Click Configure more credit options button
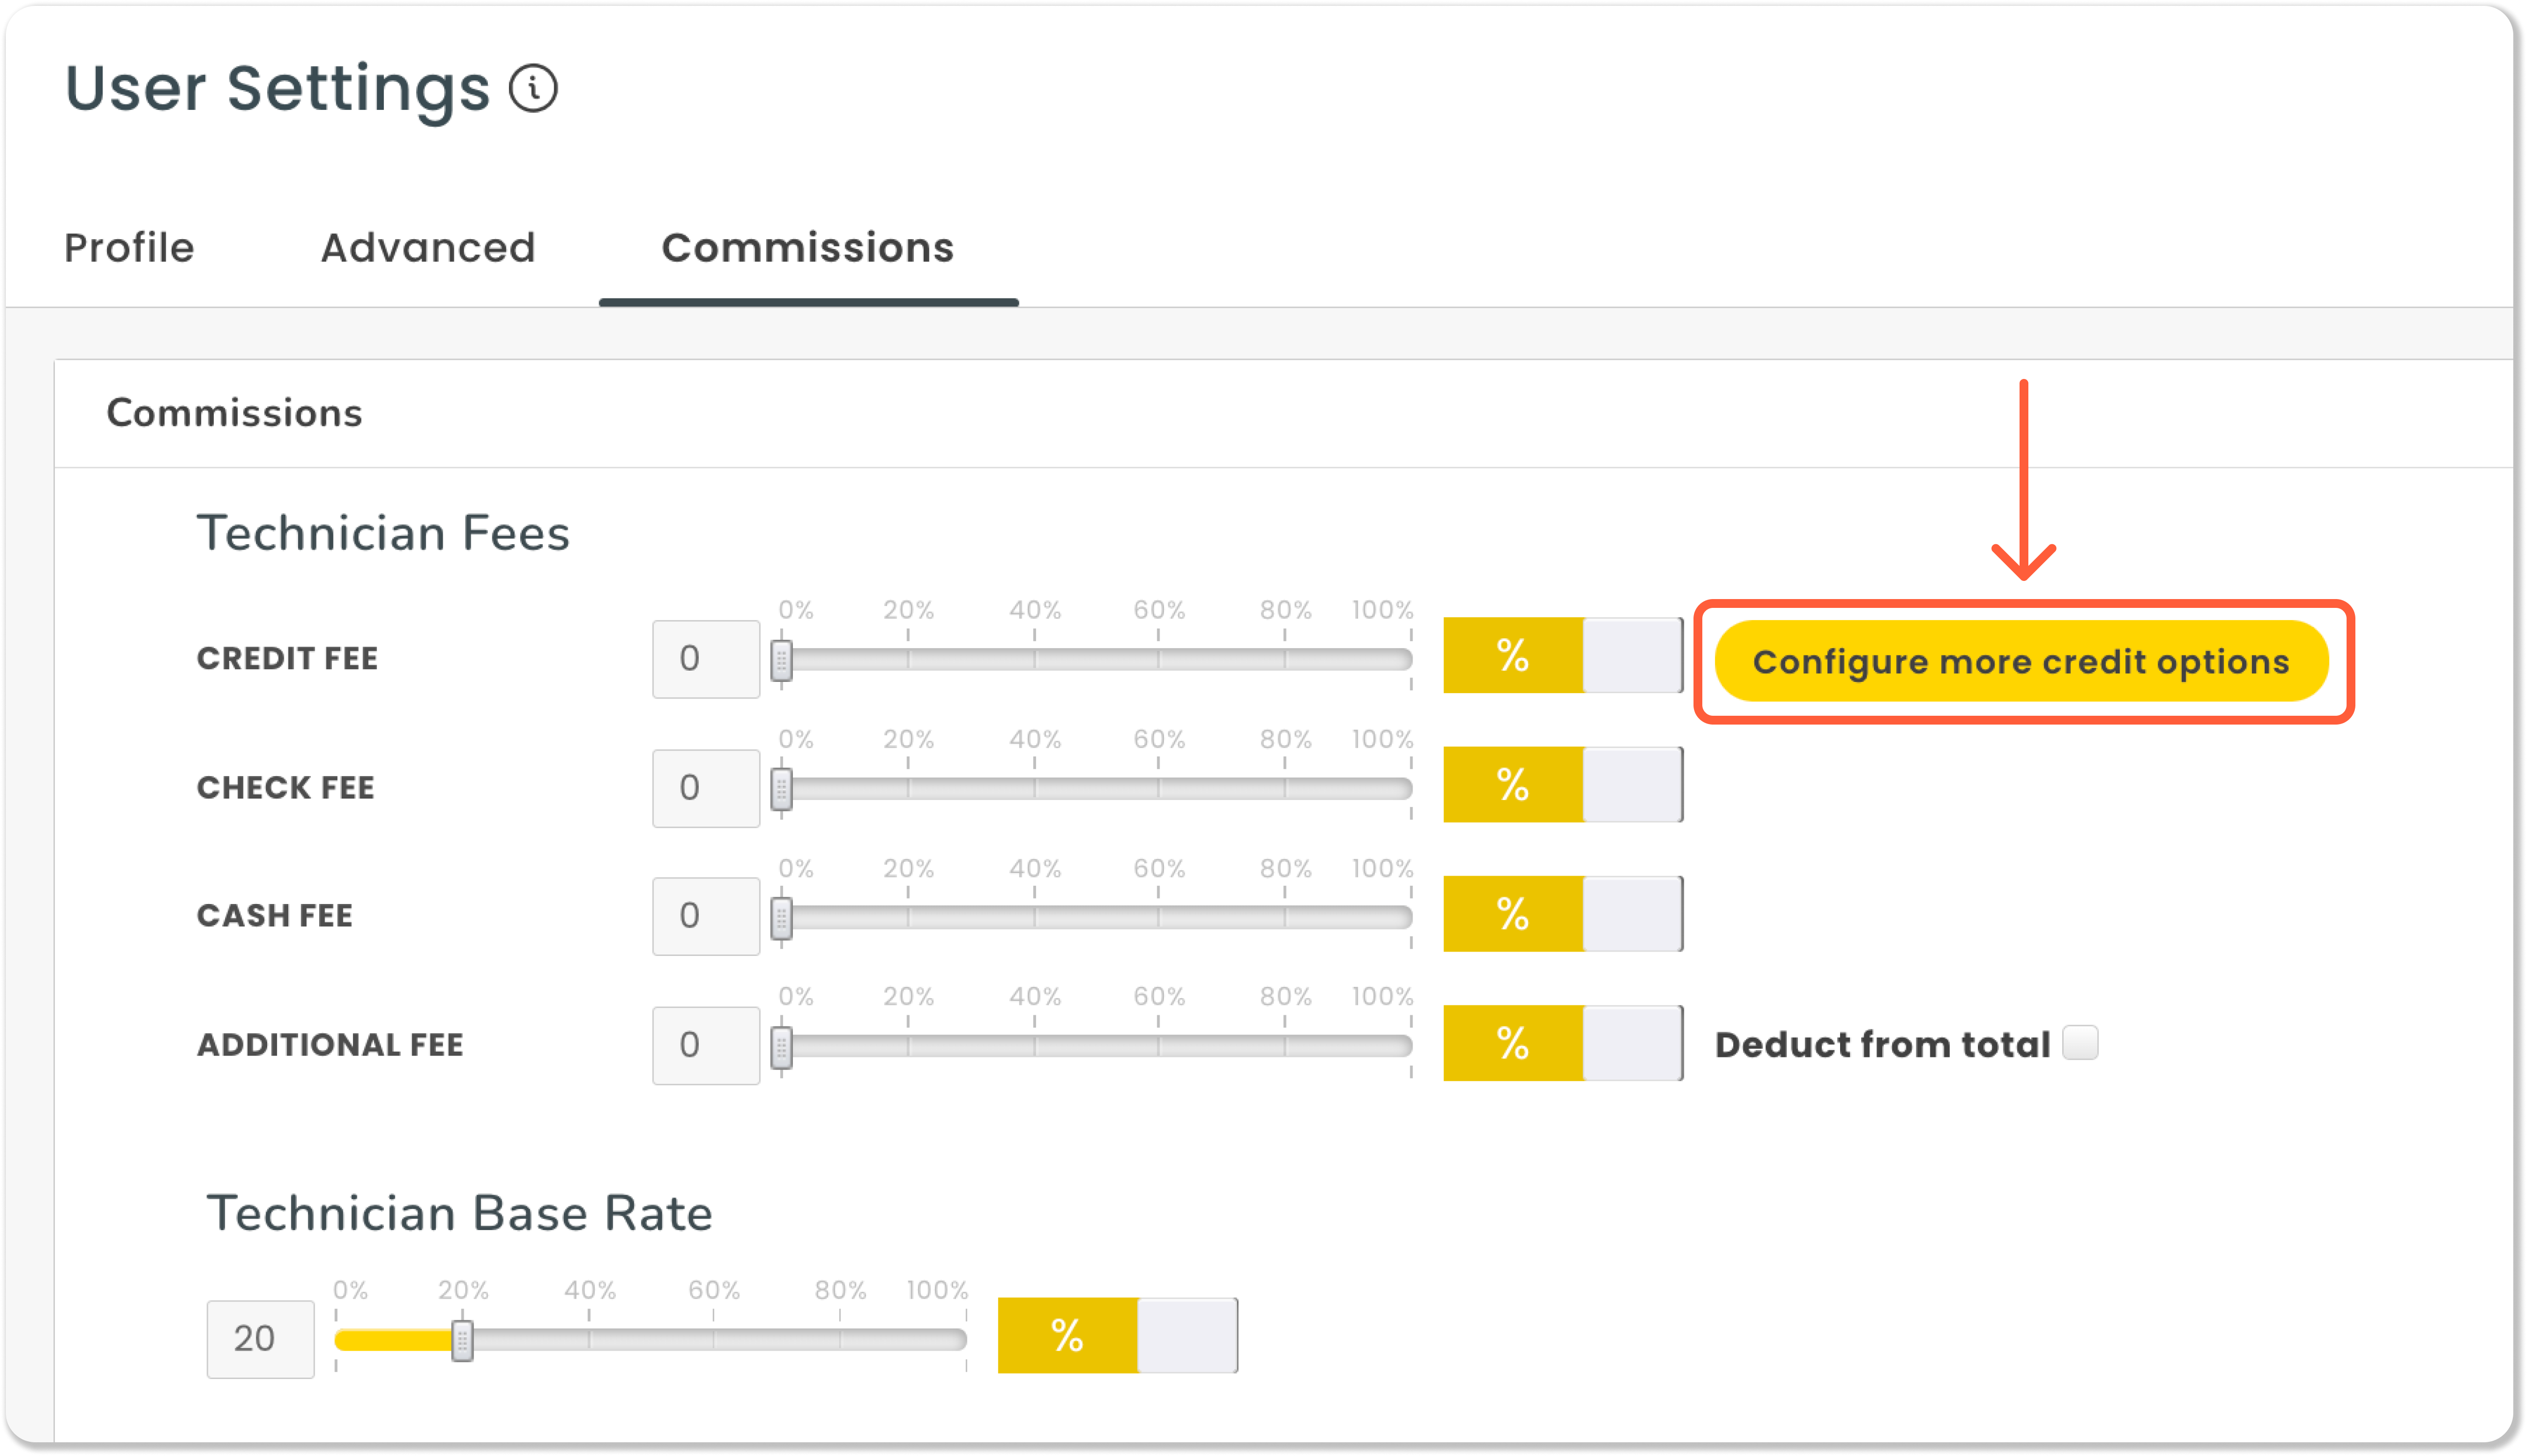Screen dimensions: 2527x1456 [2021, 661]
